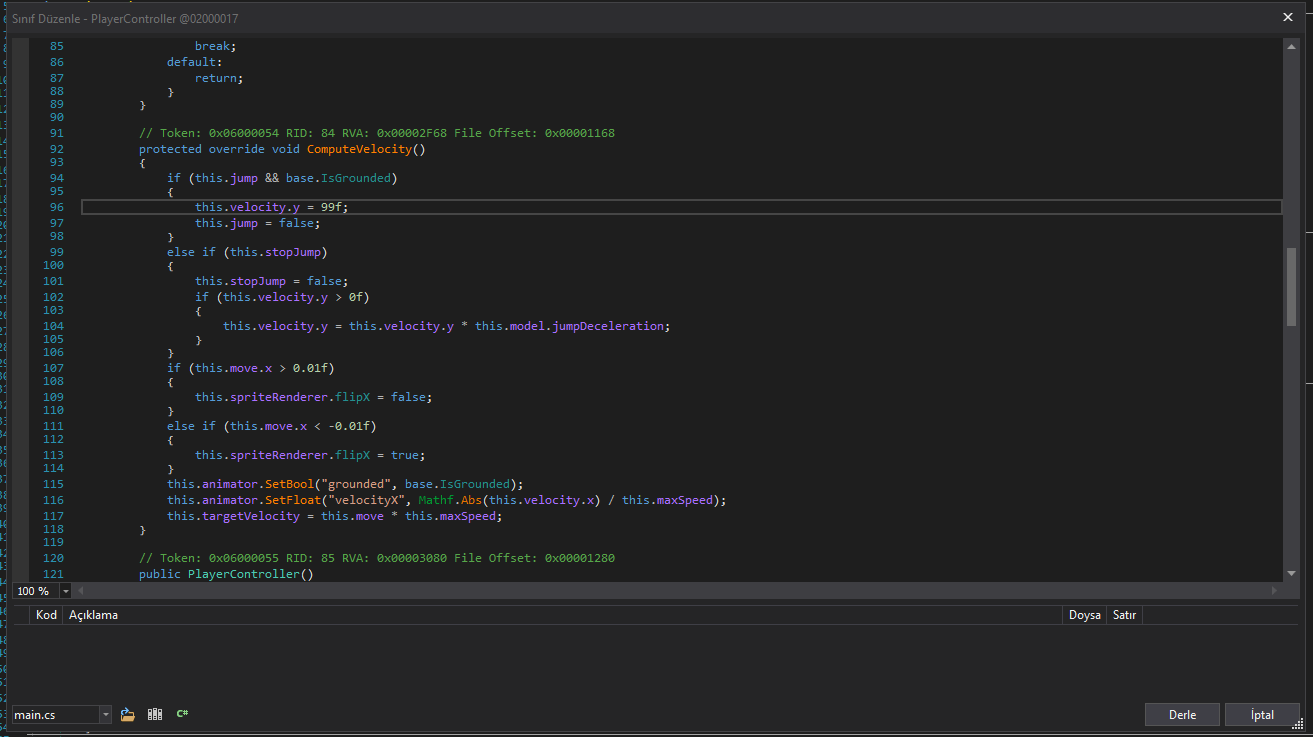
Task: Click line number 107 in the gutter
Action: click(x=53, y=368)
